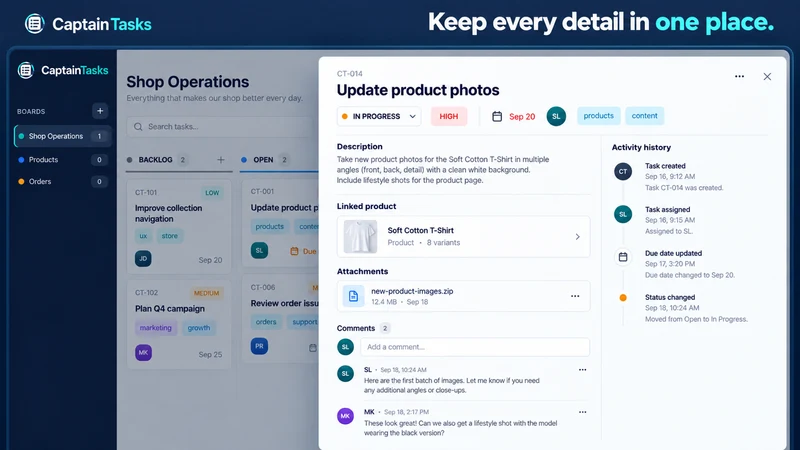Viewport: 800px width, 450px height.
Task: Open the Orders board
Action: click(62, 182)
